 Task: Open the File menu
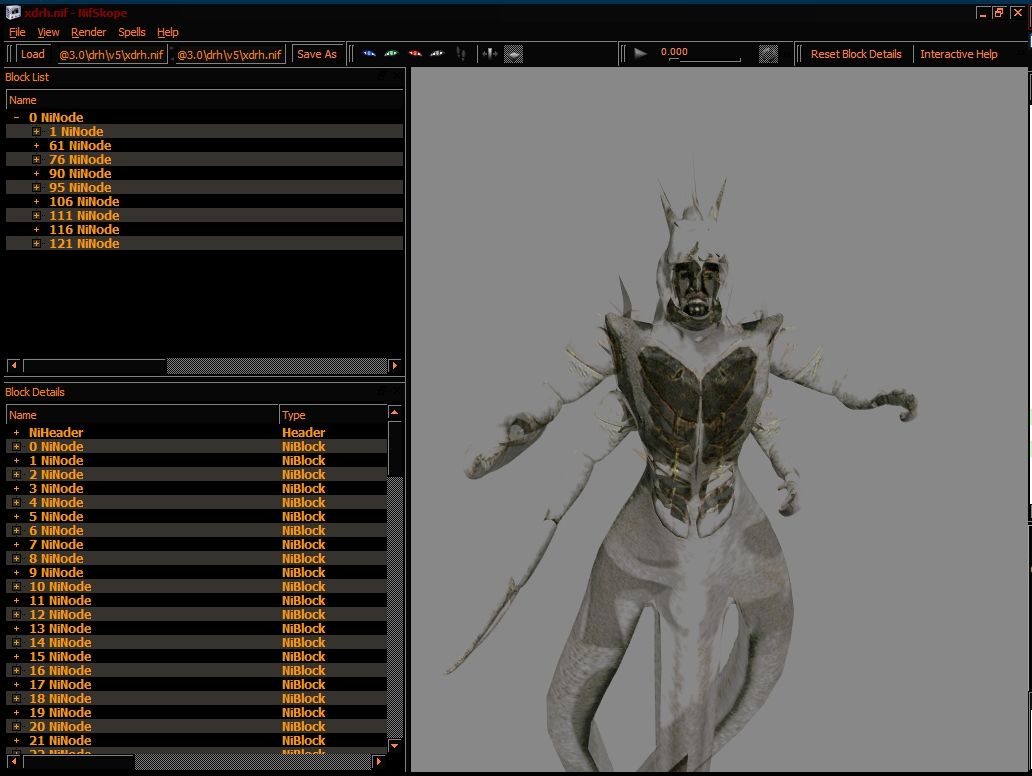point(17,32)
